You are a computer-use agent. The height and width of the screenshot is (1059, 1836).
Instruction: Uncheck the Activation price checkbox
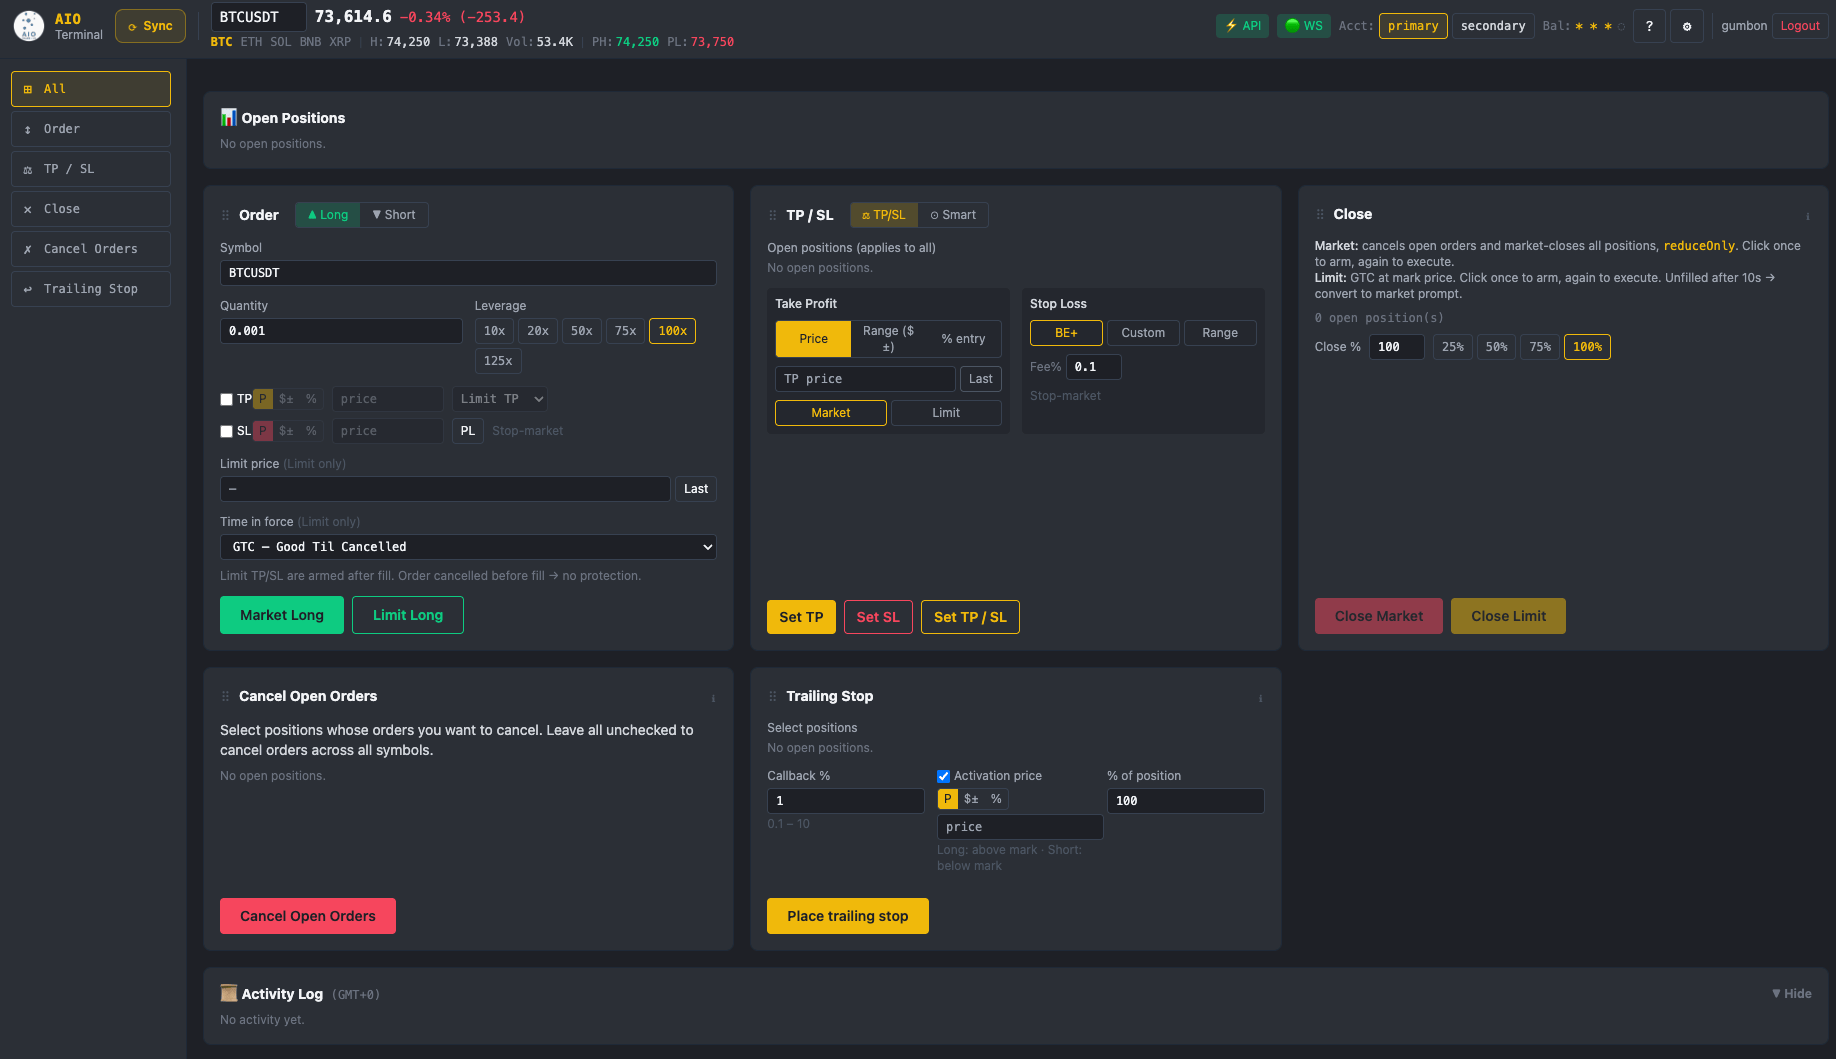pos(943,776)
